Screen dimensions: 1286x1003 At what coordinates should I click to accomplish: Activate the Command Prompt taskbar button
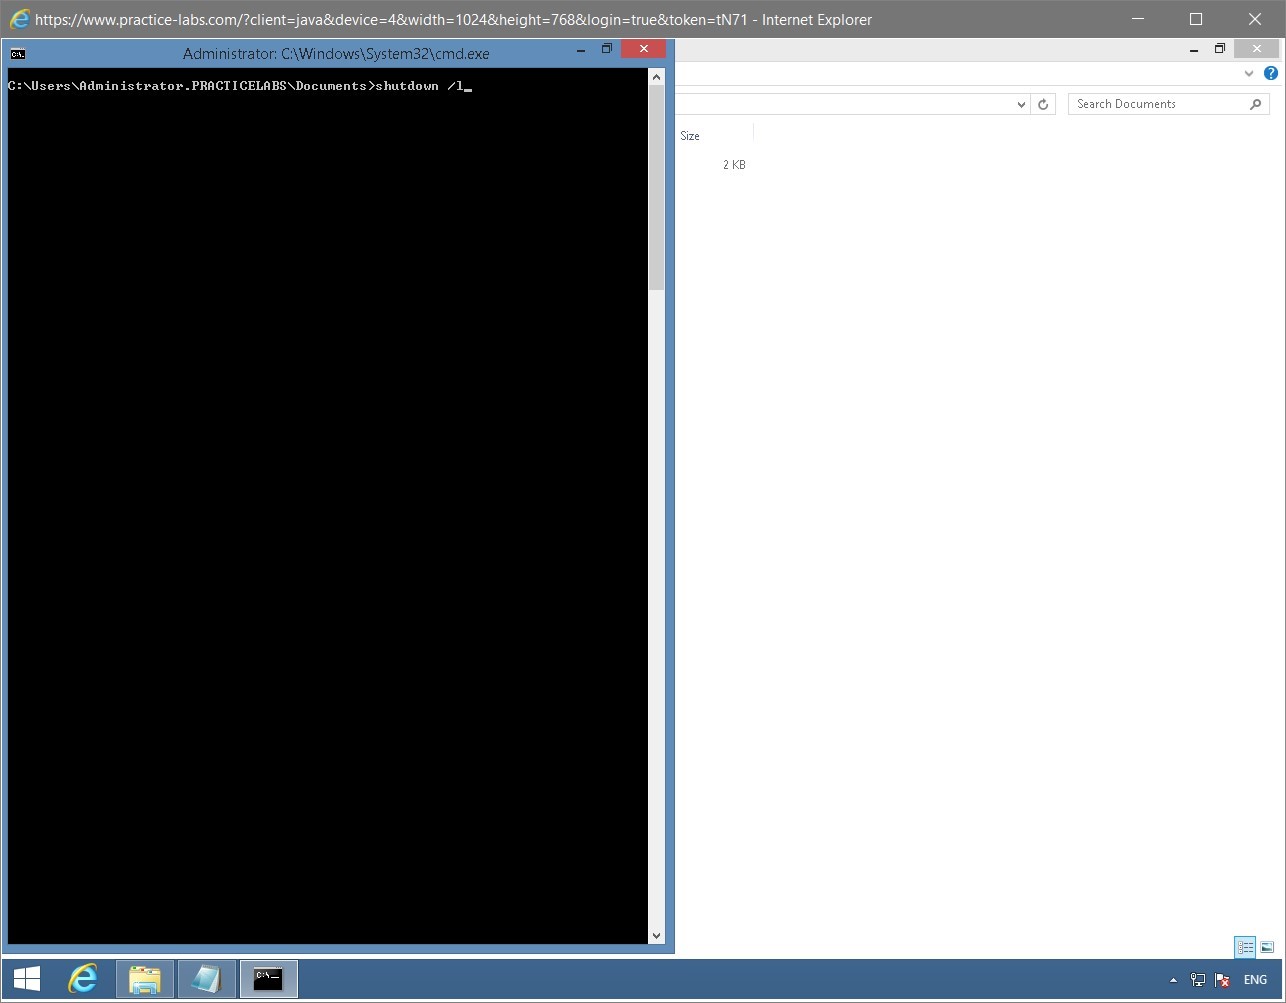tap(268, 979)
